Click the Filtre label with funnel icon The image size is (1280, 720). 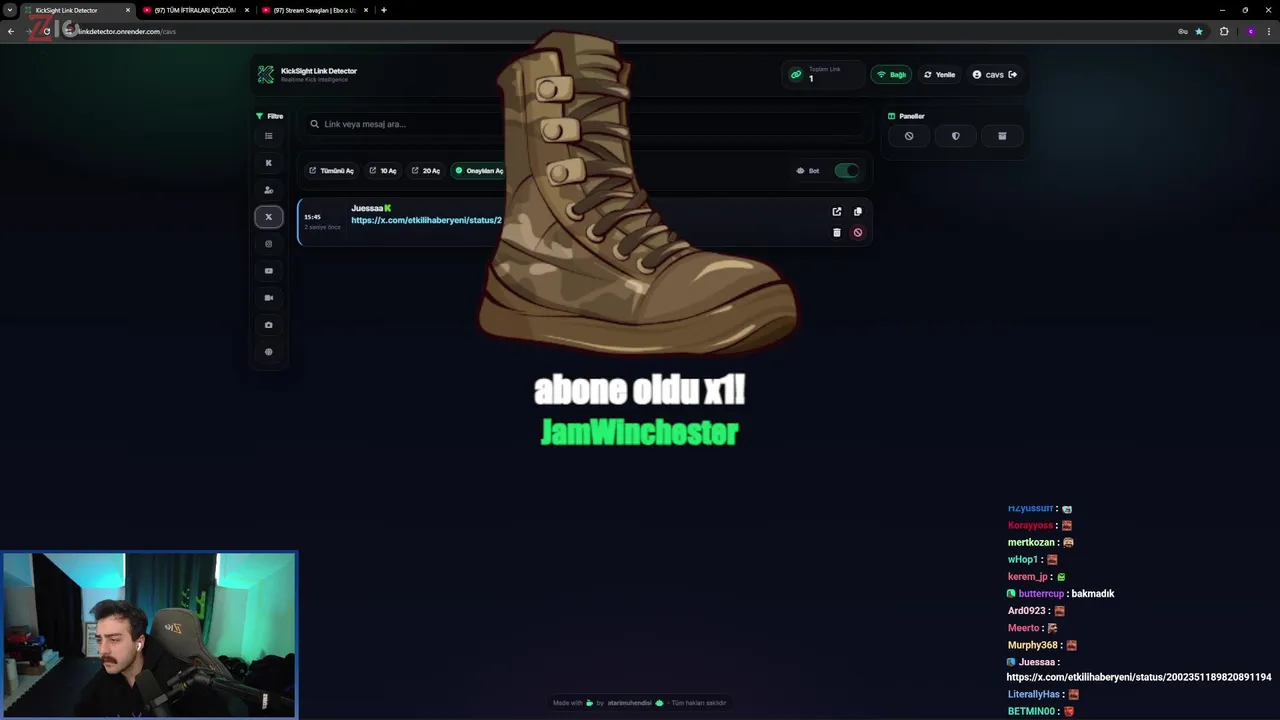click(x=269, y=116)
